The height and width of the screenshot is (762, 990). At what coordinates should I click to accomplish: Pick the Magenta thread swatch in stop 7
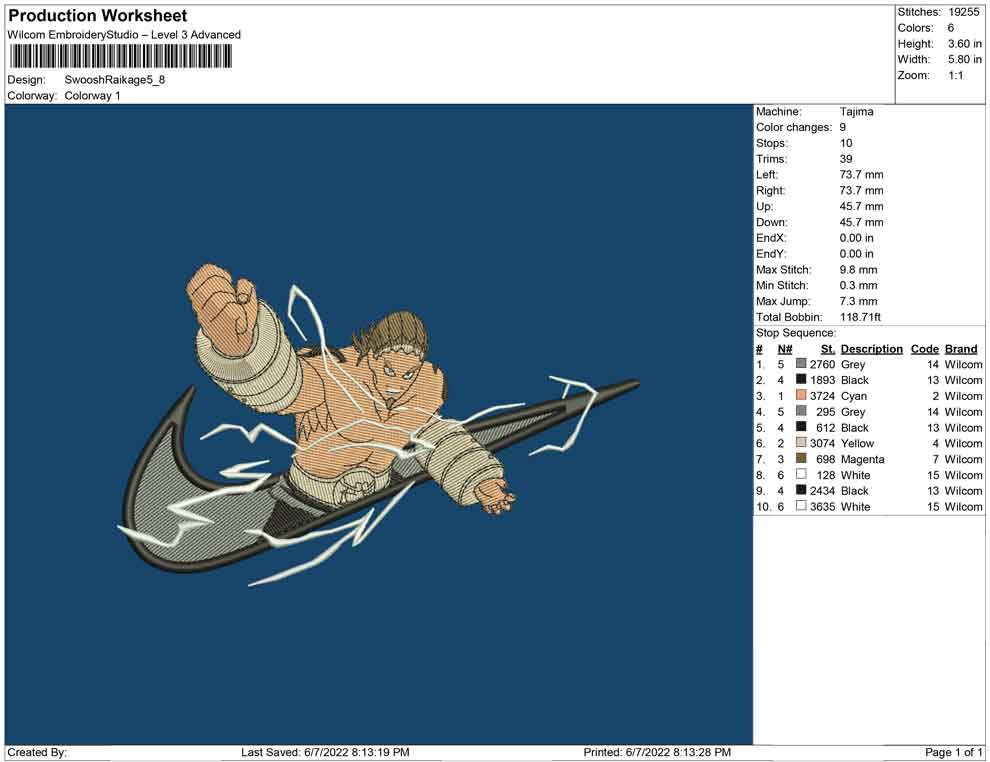(x=801, y=459)
